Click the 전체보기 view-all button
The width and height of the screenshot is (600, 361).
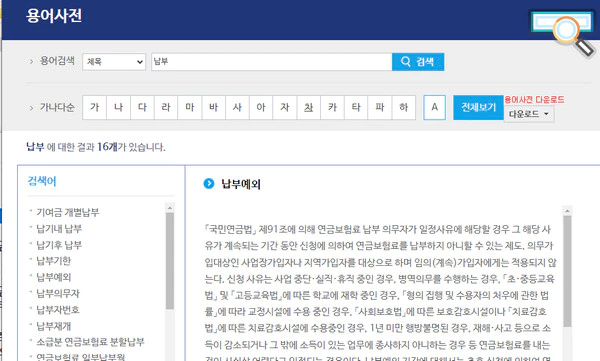click(478, 108)
